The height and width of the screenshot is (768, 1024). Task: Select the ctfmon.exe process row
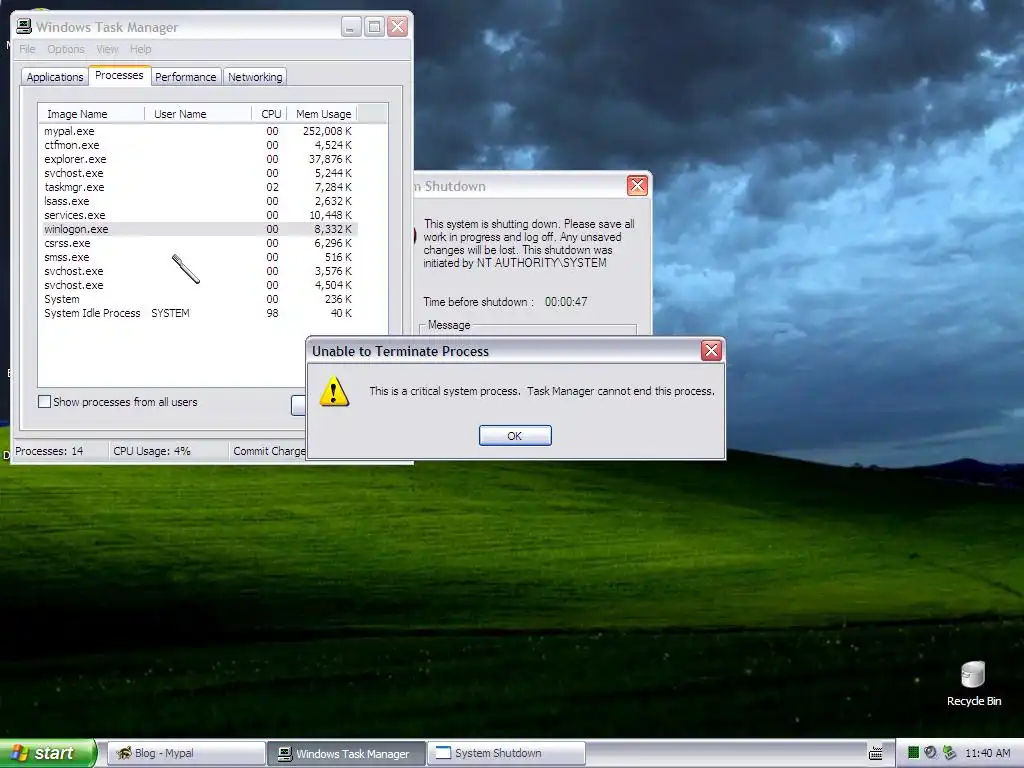198,145
